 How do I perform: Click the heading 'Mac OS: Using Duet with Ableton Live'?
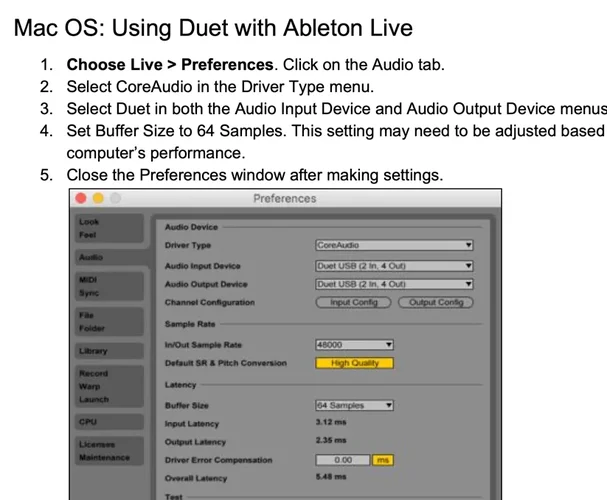[x=213, y=28]
